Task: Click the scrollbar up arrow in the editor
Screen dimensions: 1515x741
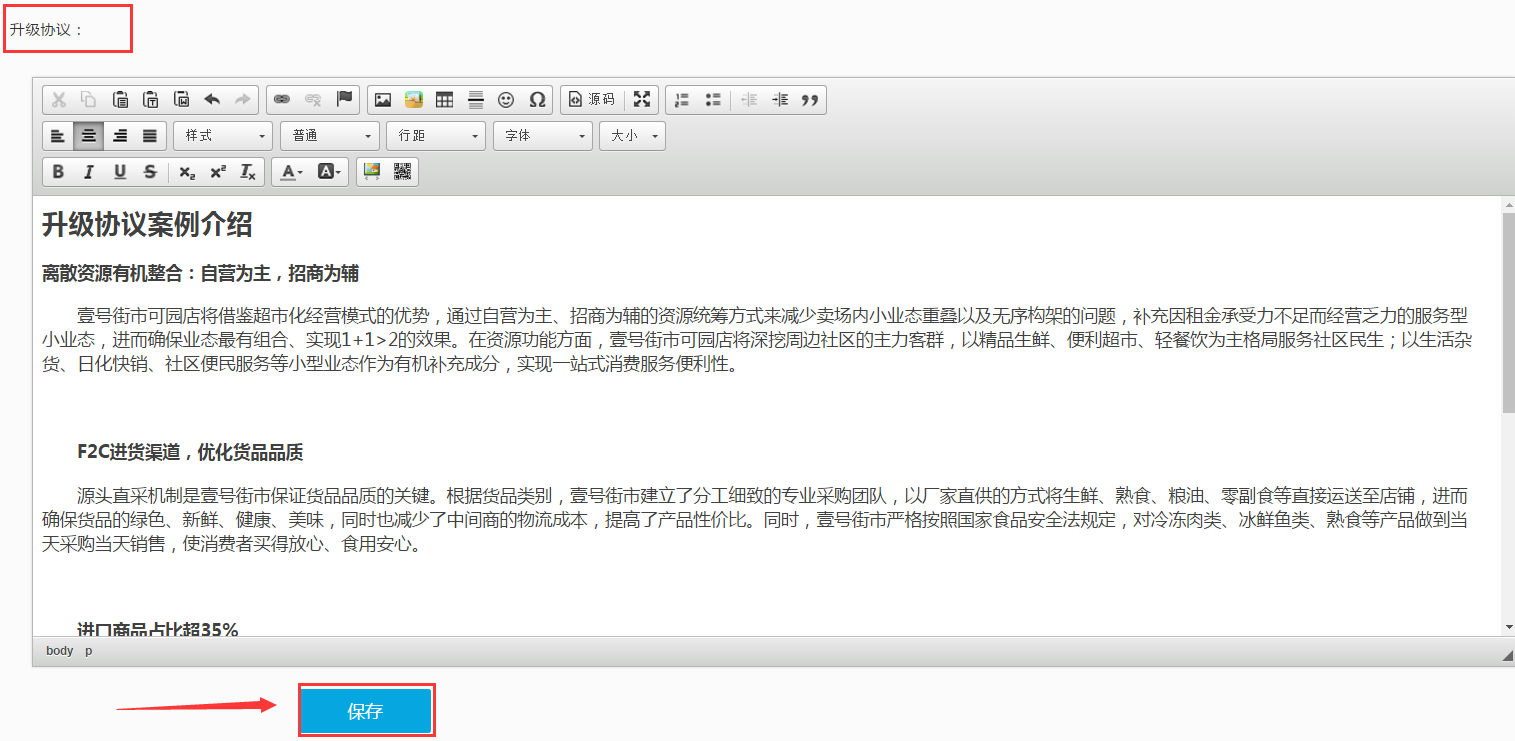Action: coord(1508,204)
